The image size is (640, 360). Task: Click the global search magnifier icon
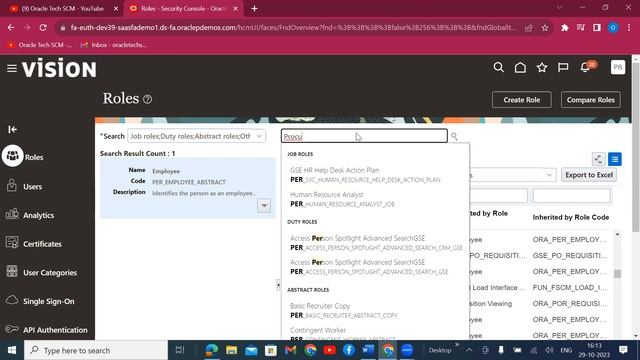click(498, 67)
